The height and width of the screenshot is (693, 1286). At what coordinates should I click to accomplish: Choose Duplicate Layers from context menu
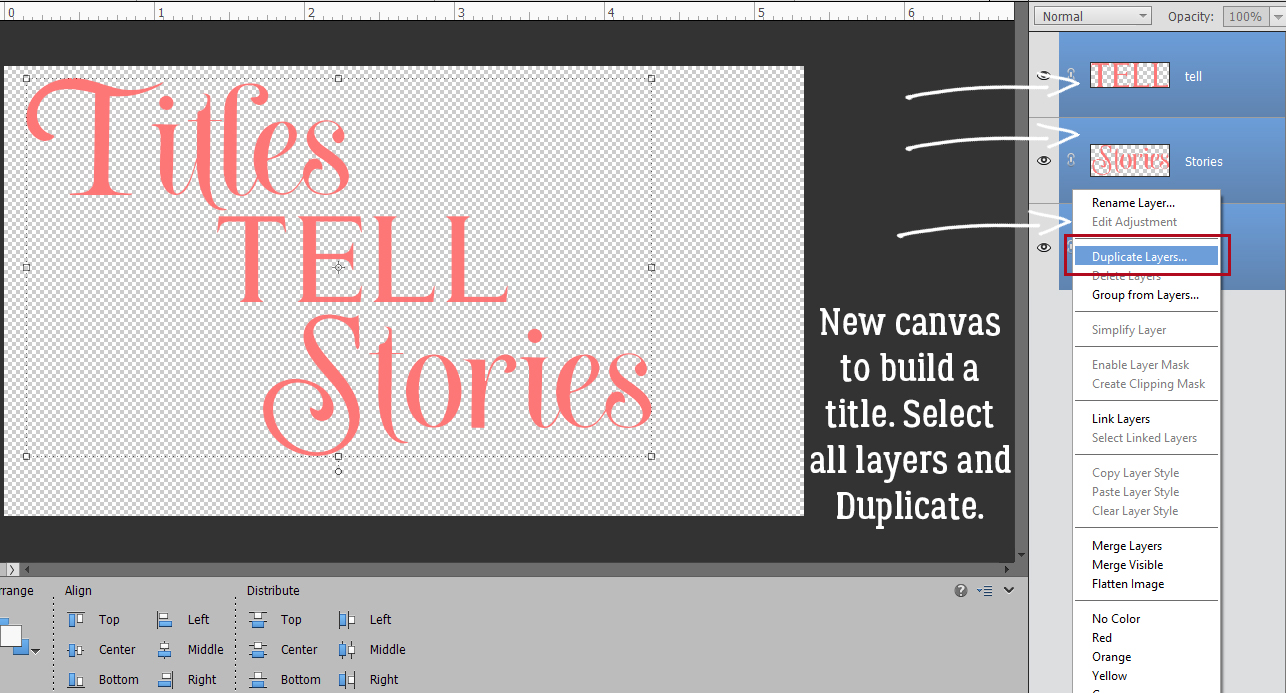pos(1147,257)
